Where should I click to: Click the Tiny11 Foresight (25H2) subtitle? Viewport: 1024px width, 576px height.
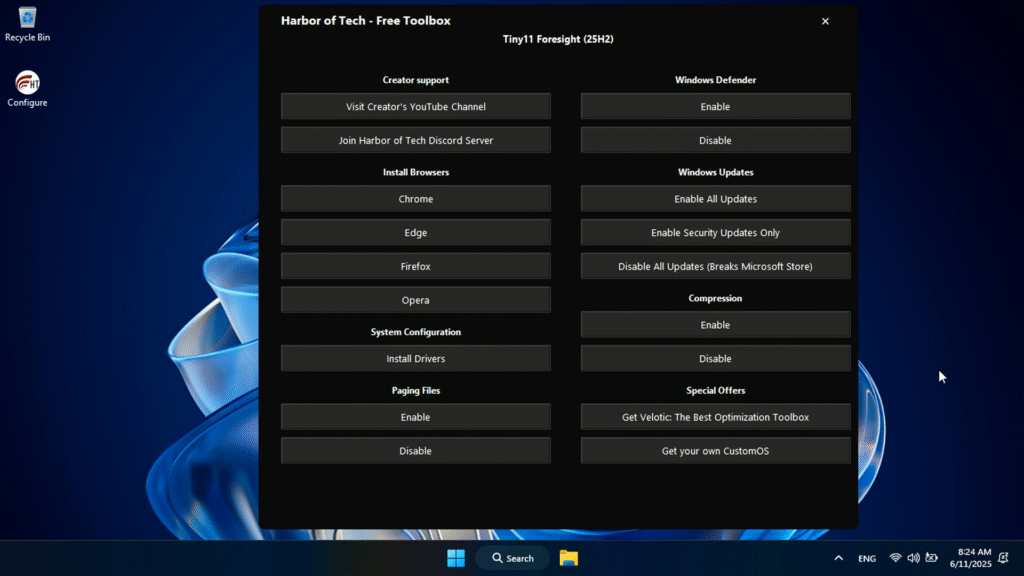pos(558,39)
